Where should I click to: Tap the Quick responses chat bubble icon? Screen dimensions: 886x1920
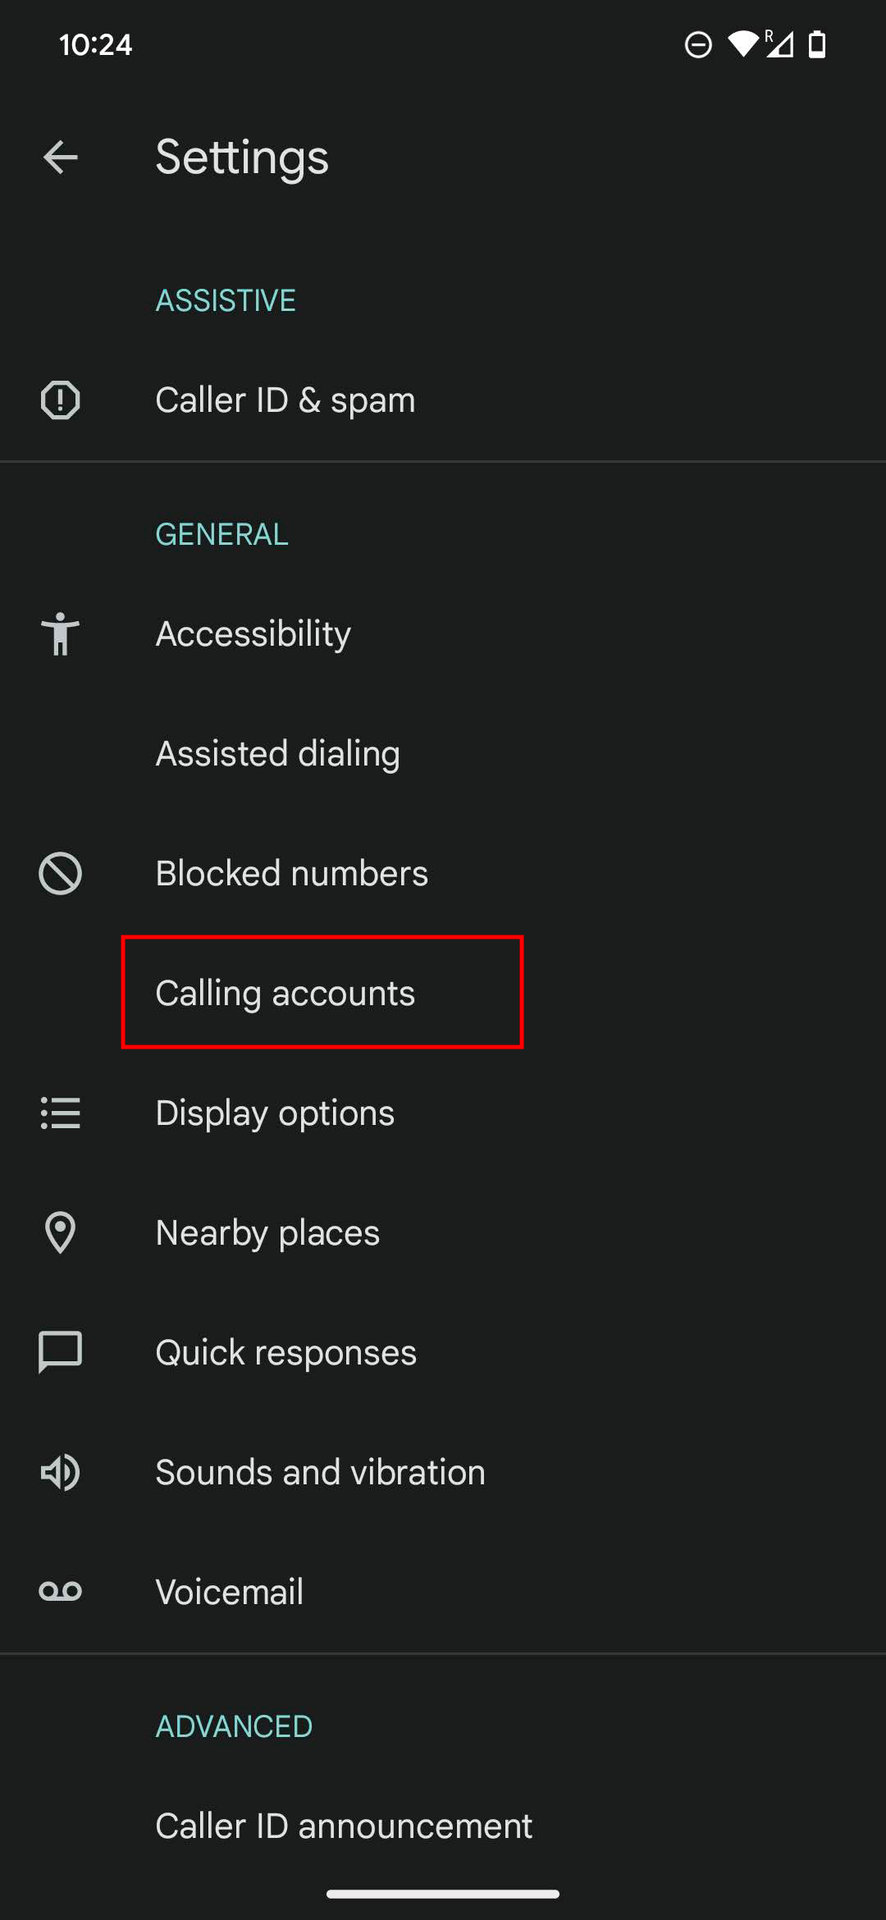(x=60, y=1352)
